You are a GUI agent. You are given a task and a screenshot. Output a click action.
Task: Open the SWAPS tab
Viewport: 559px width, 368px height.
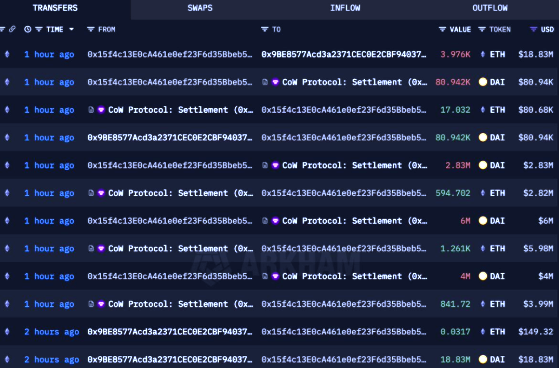200,8
